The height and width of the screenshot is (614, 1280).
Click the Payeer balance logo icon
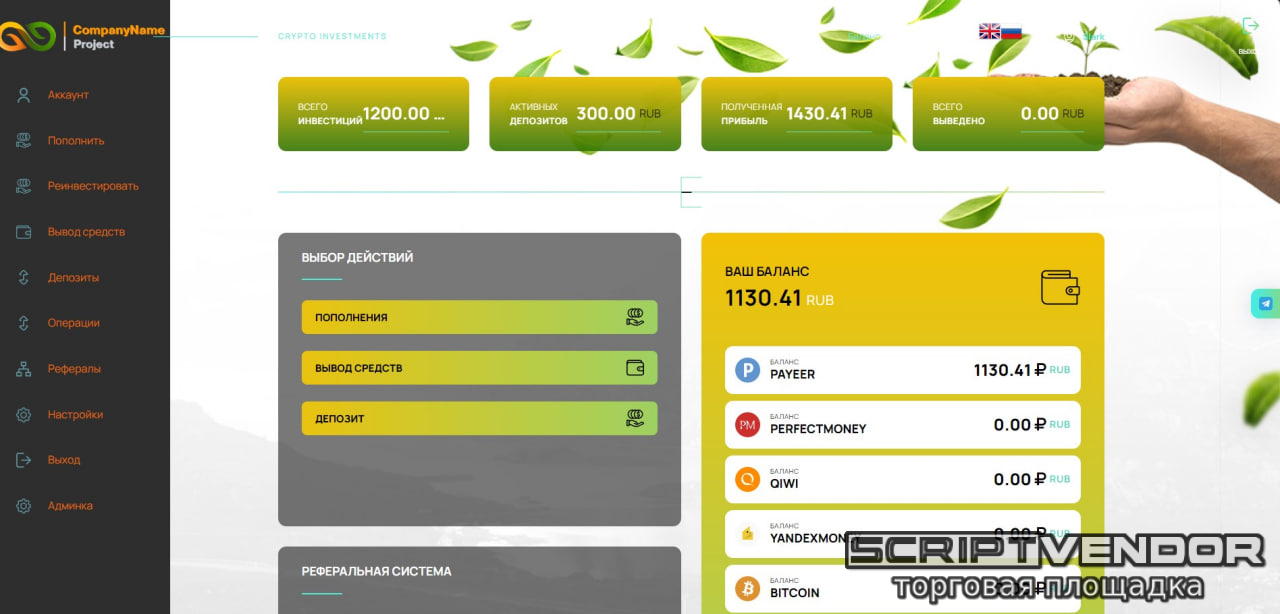[747, 370]
